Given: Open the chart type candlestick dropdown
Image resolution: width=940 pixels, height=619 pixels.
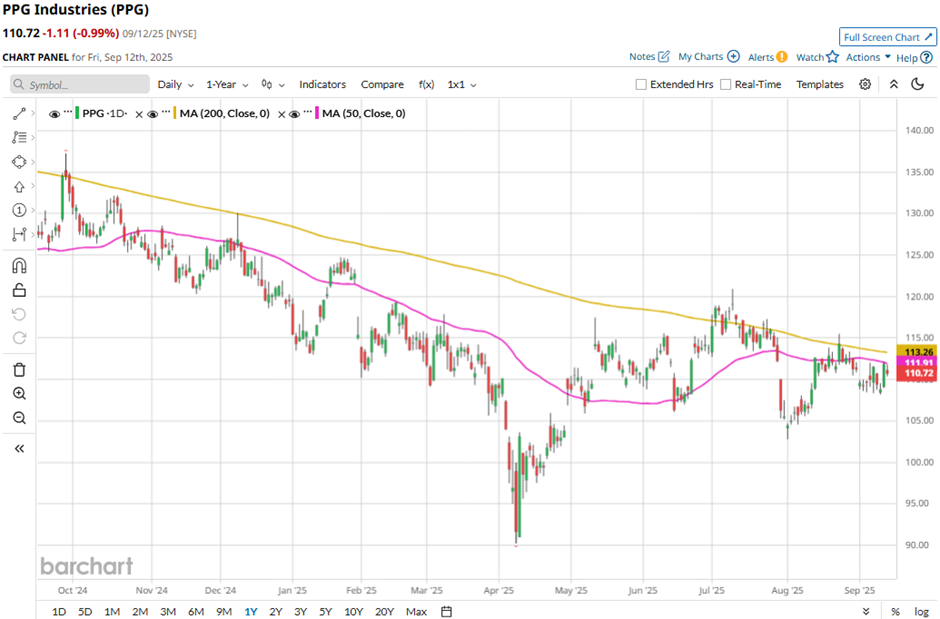Looking at the screenshot, I should pyautogui.click(x=273, y=84).
